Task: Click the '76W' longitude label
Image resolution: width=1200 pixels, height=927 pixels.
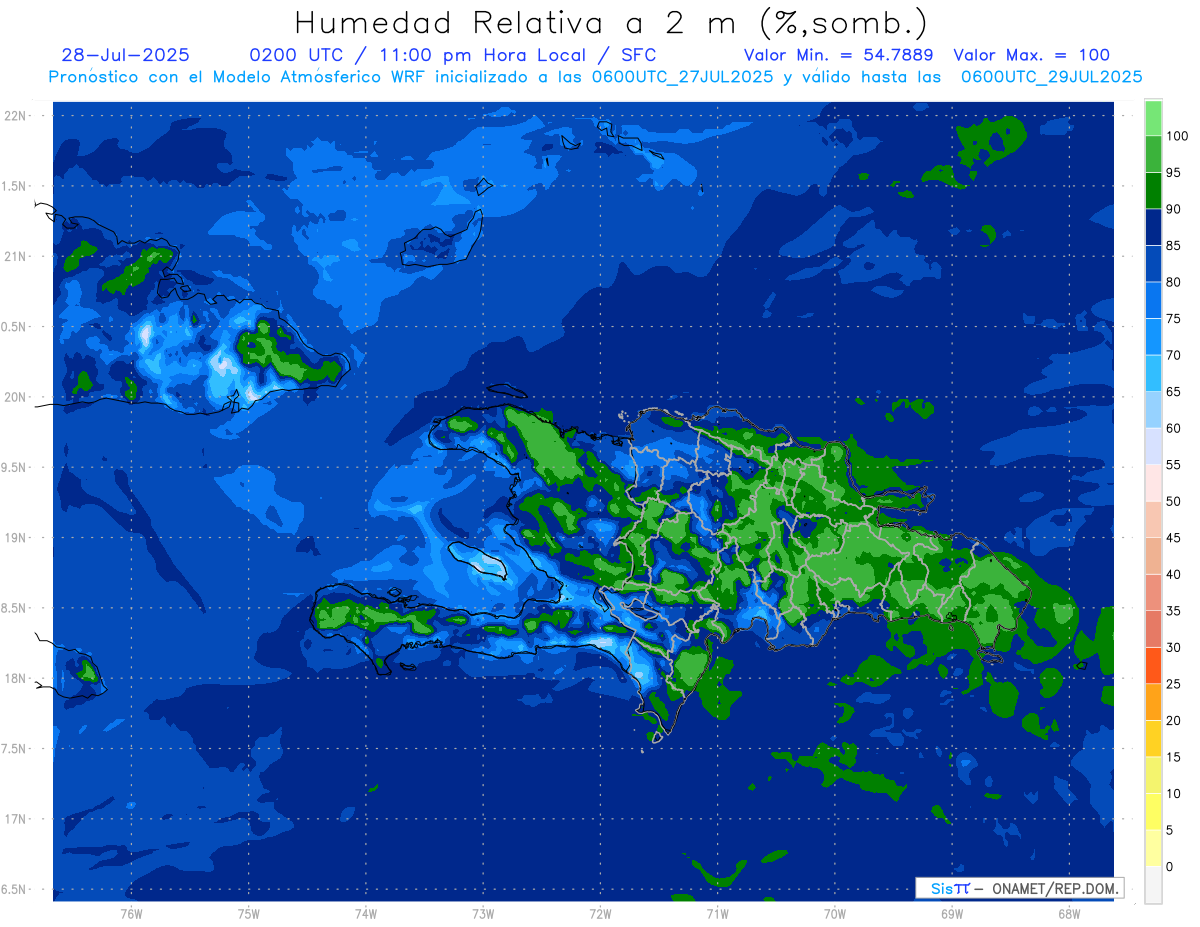Action: tap(131, 914)
